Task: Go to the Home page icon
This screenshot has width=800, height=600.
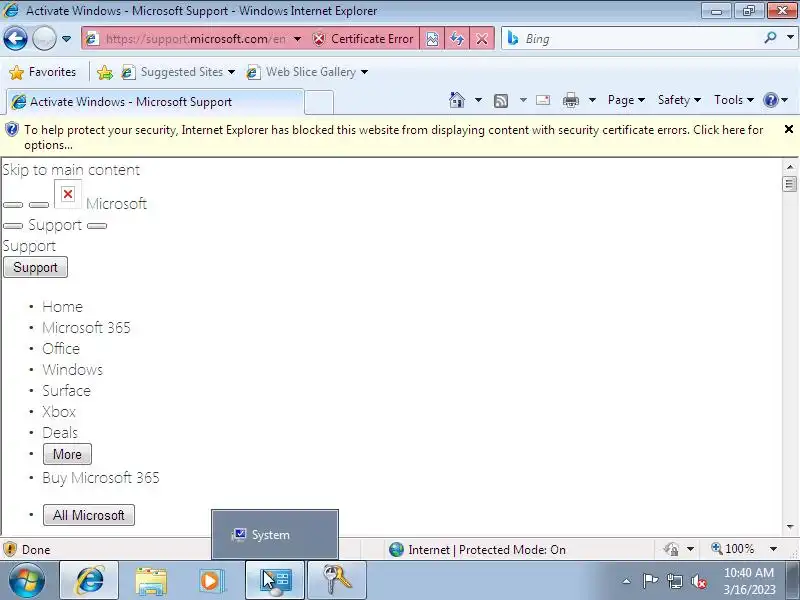Action: pyautogui.click(x=457, y=100)
